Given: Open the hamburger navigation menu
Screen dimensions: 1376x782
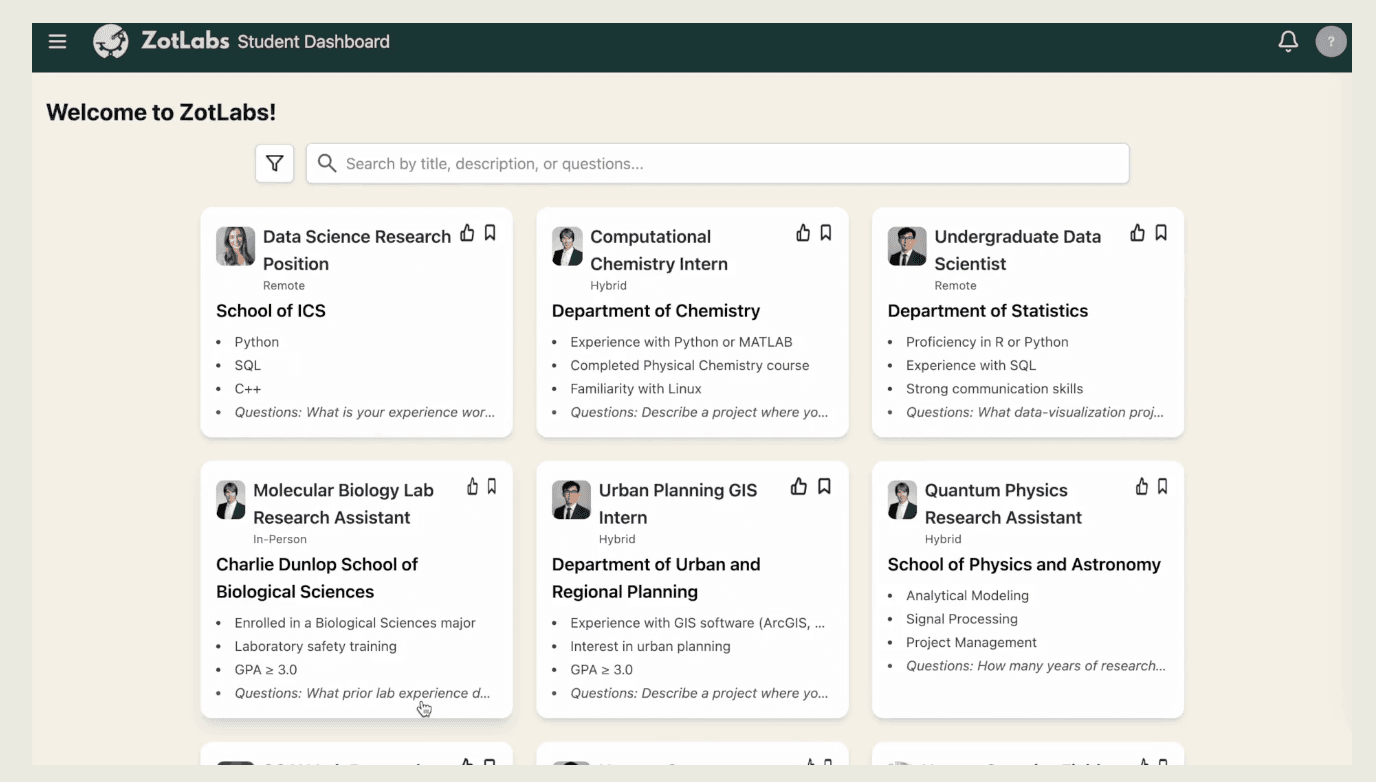Looking at the screenshot, I should coord(57,42).
